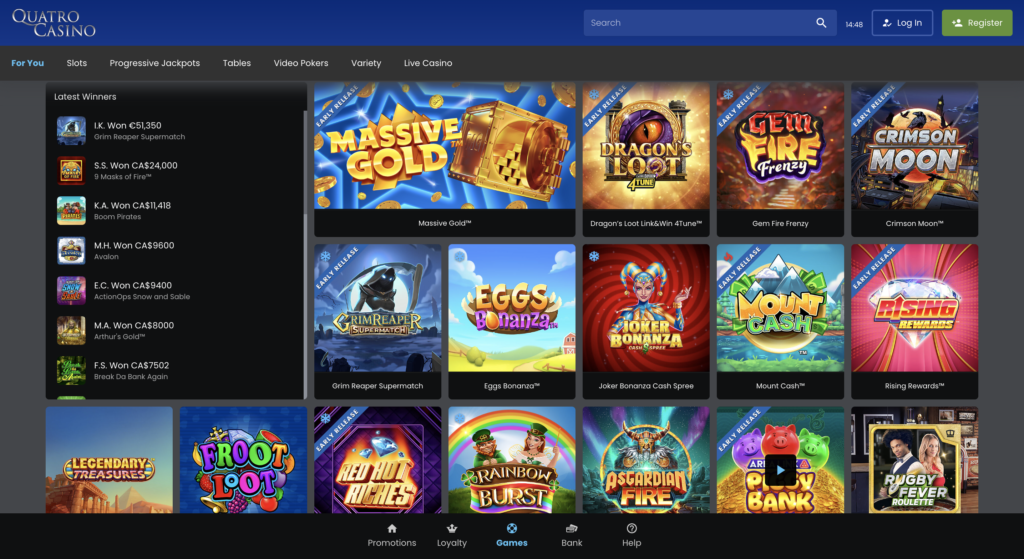Screen dimensions: 1024x559
Task: Open the Bank icon
Action: point(571,528)
